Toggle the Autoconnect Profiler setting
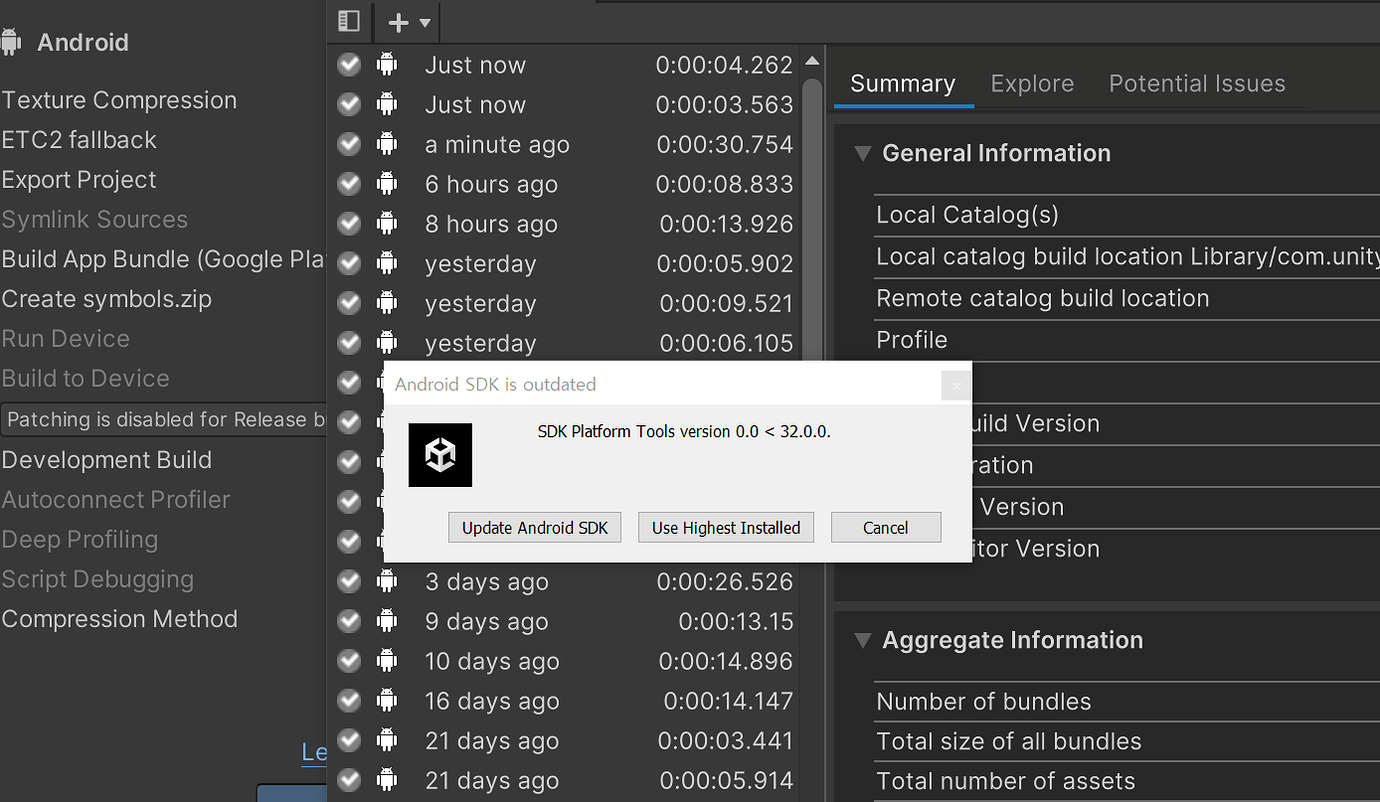Screen dimensions: 1380x802 (116, 499)
